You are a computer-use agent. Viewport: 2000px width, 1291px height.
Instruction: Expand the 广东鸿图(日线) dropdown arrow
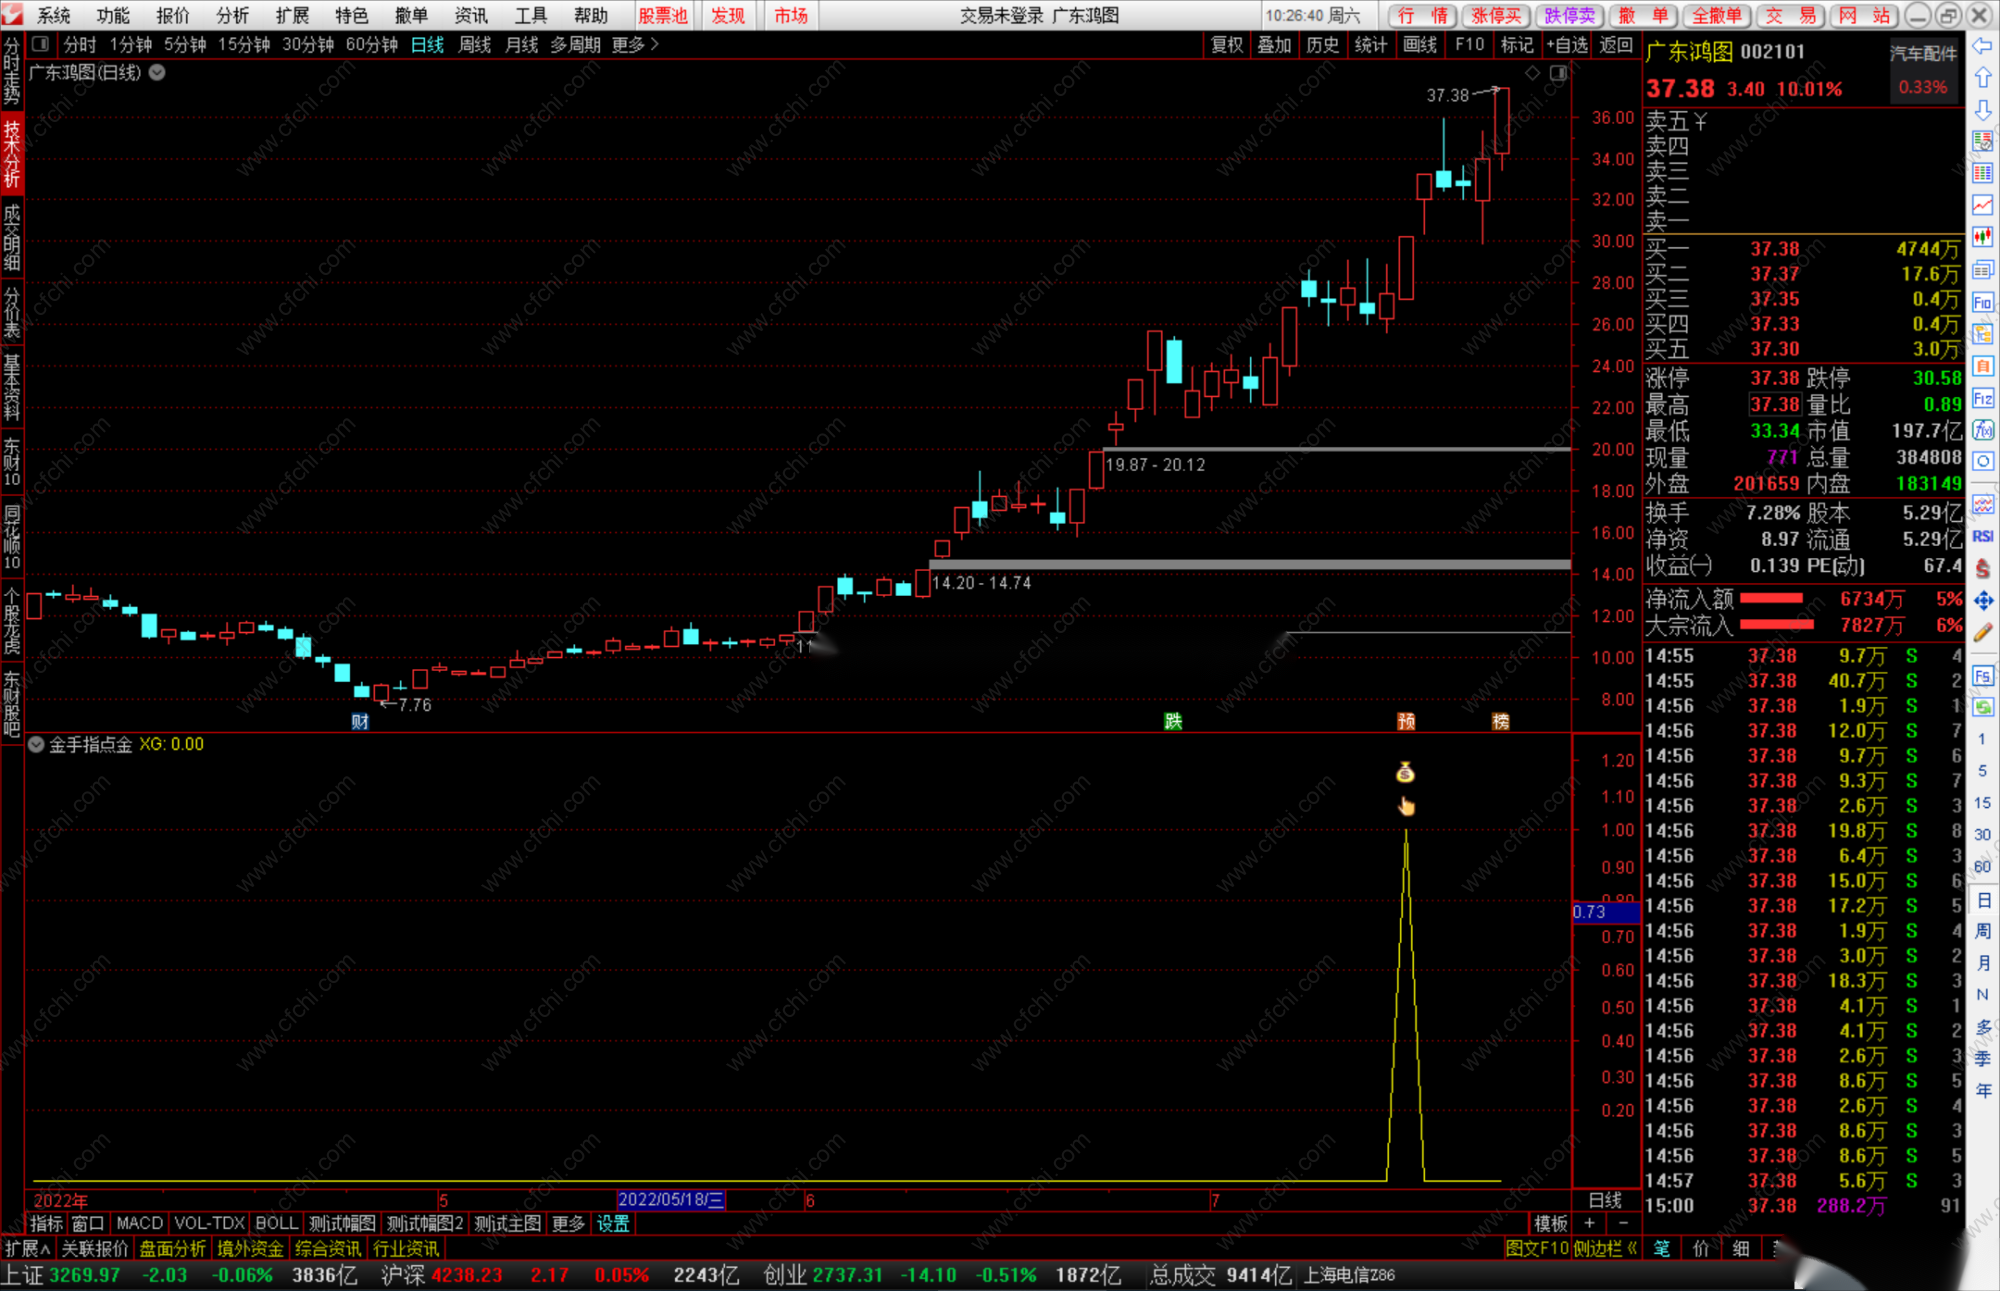[x=158, y=72]
